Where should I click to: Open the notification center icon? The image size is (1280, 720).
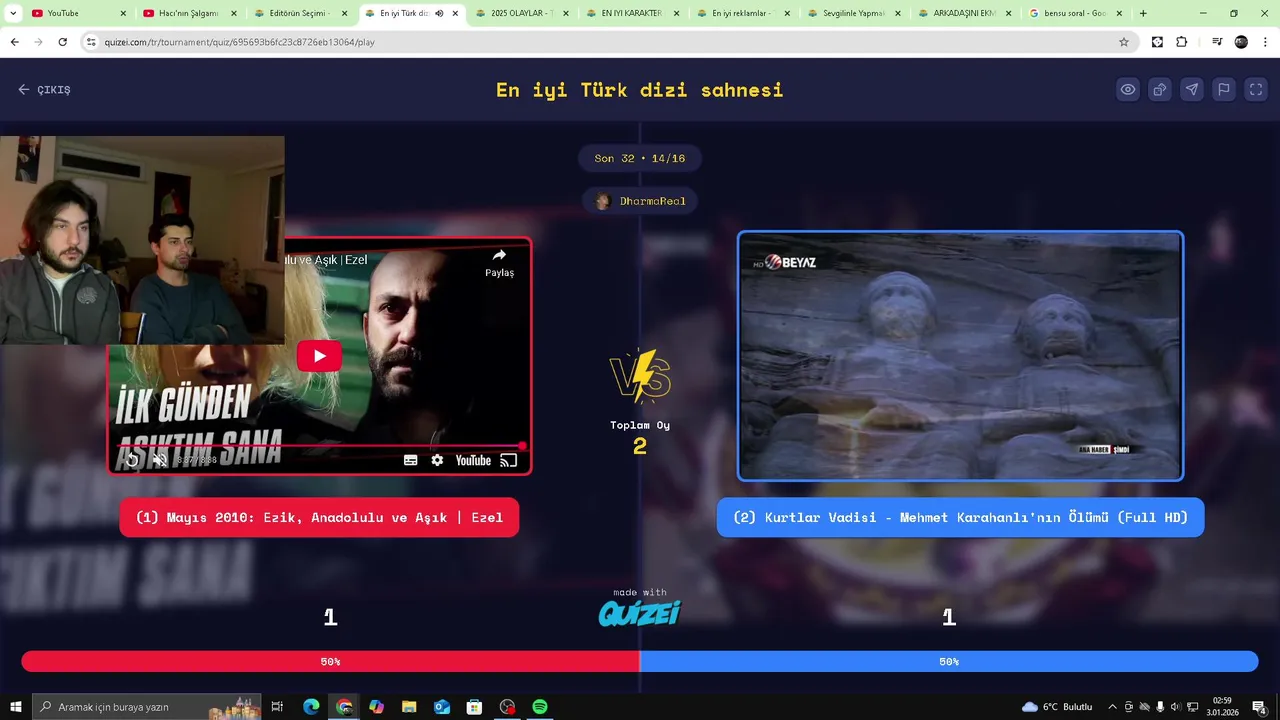click(x=1260, y=707)
